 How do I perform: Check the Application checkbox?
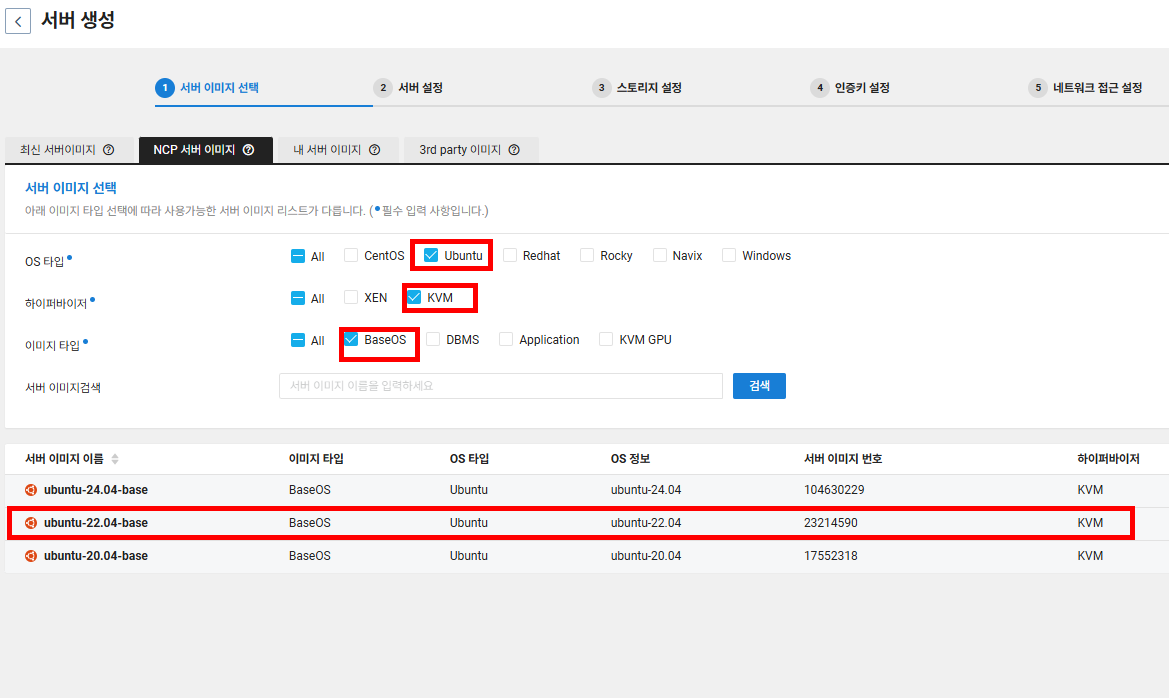click(506, 339)
